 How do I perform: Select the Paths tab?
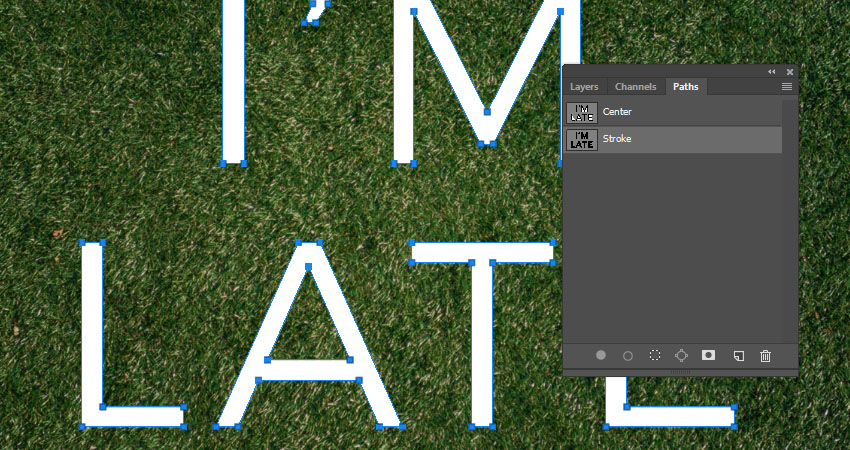coord(686,87)
